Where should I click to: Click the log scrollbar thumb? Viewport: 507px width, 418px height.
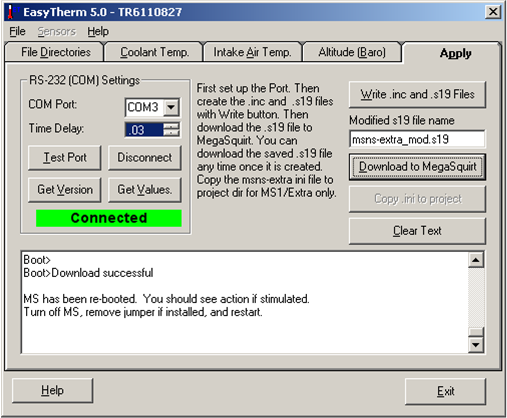click(x=476, y=332)
